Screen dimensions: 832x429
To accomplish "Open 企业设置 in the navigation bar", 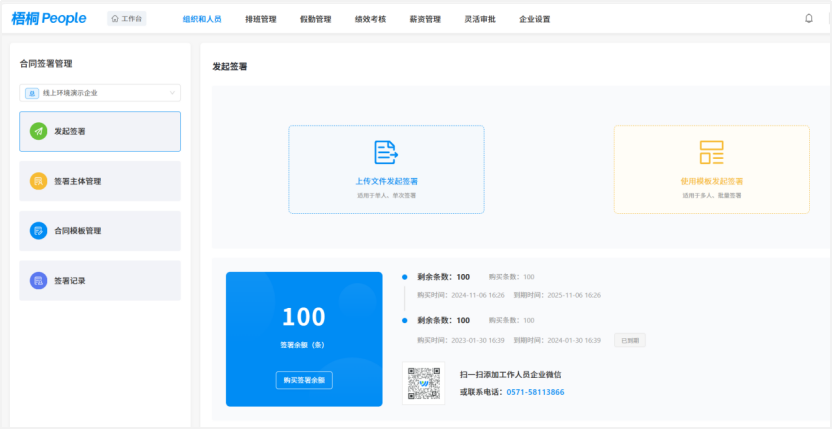I will click(535, 19).
